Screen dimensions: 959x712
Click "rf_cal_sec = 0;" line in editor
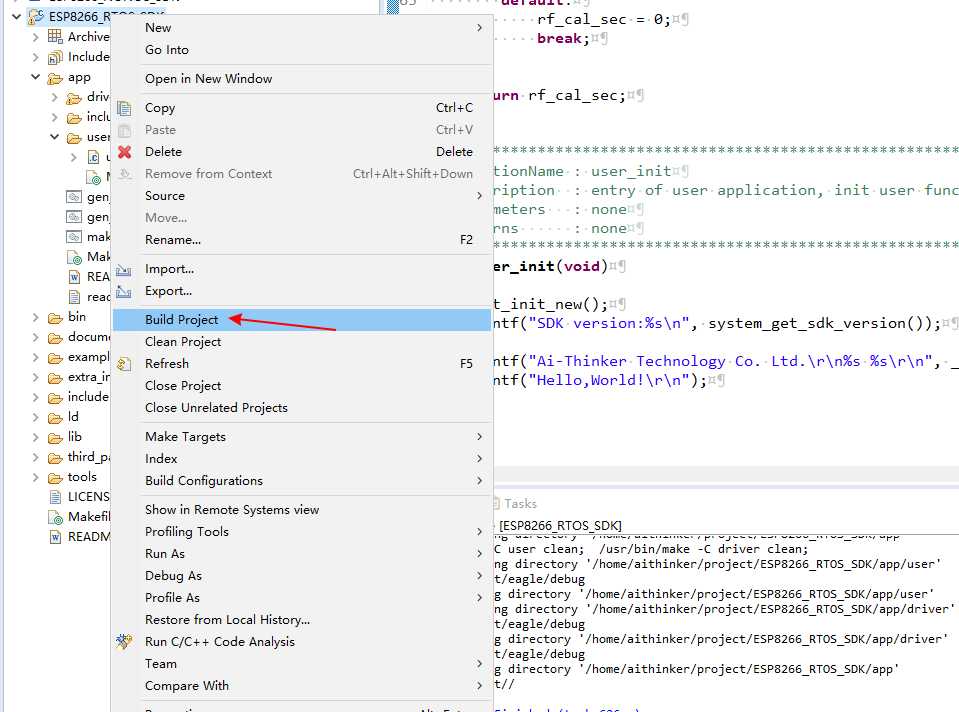(604, 20)
